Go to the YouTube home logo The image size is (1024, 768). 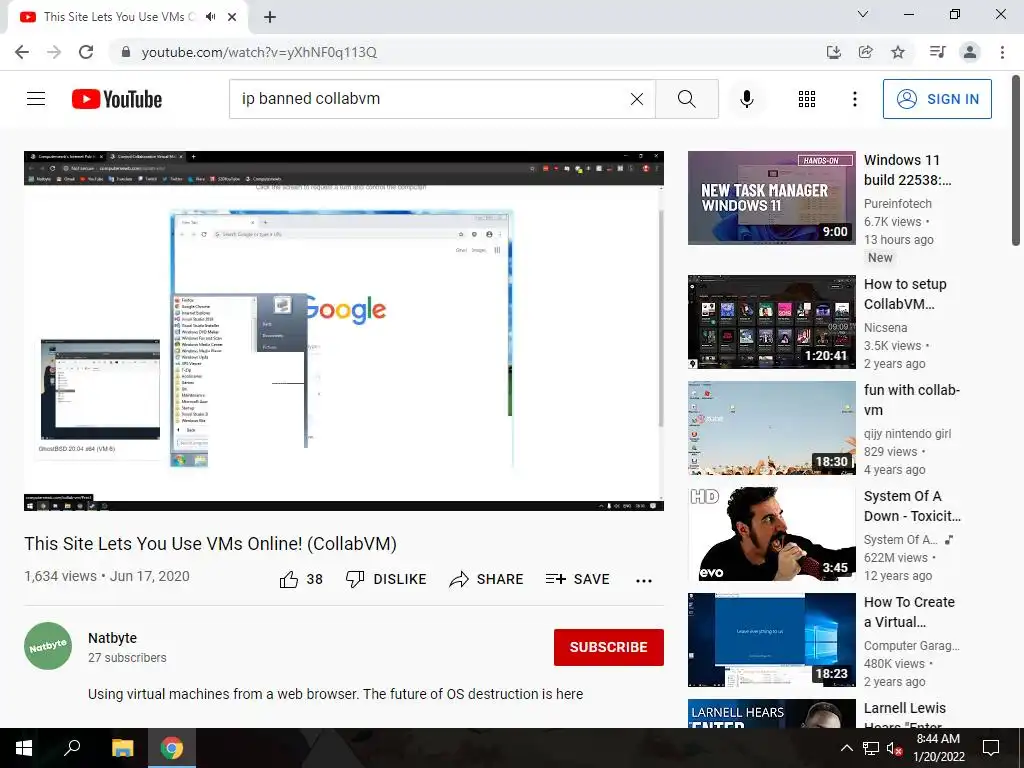[x=117, y=99]
